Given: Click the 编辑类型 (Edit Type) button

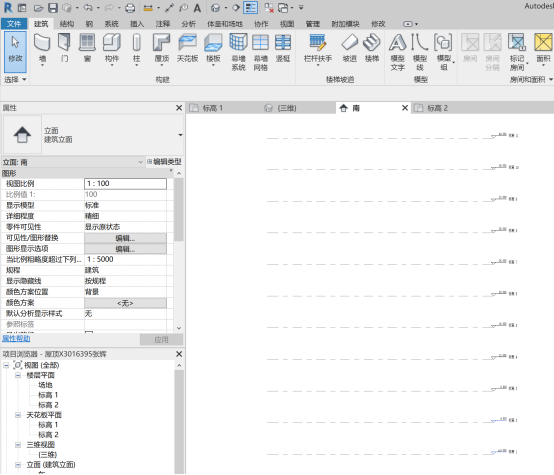Looking at the screenshot, I should pyautogui.click(x=164, y=162).
